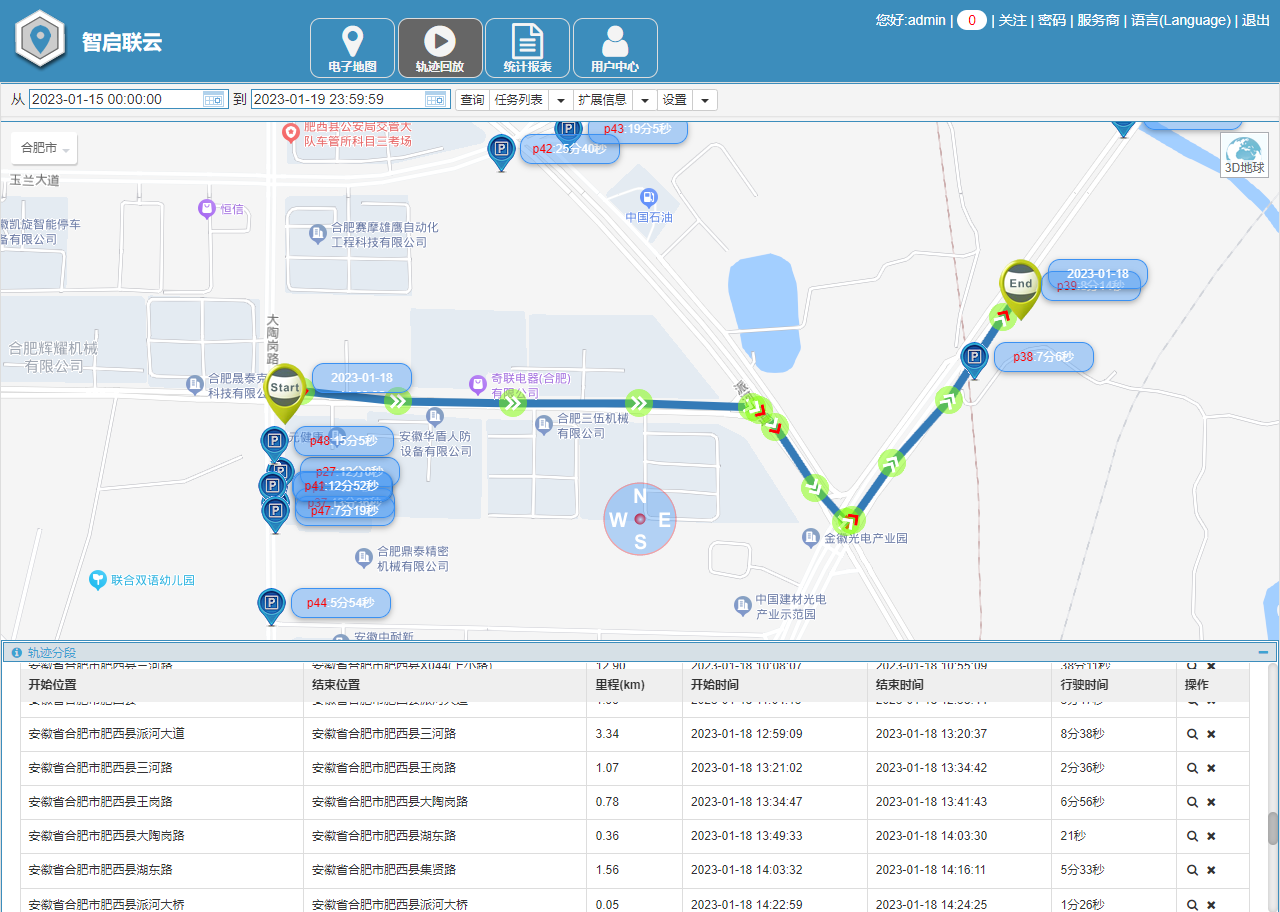Open the calendar picker for the start date
This screenshot has height=912, width=1280.
[212, 99]
